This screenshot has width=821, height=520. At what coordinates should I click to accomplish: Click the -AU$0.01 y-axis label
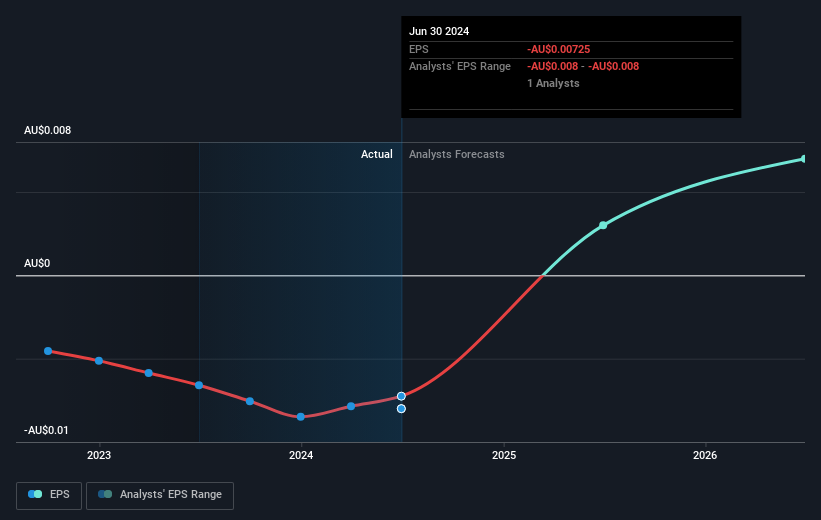coord(46,430)
